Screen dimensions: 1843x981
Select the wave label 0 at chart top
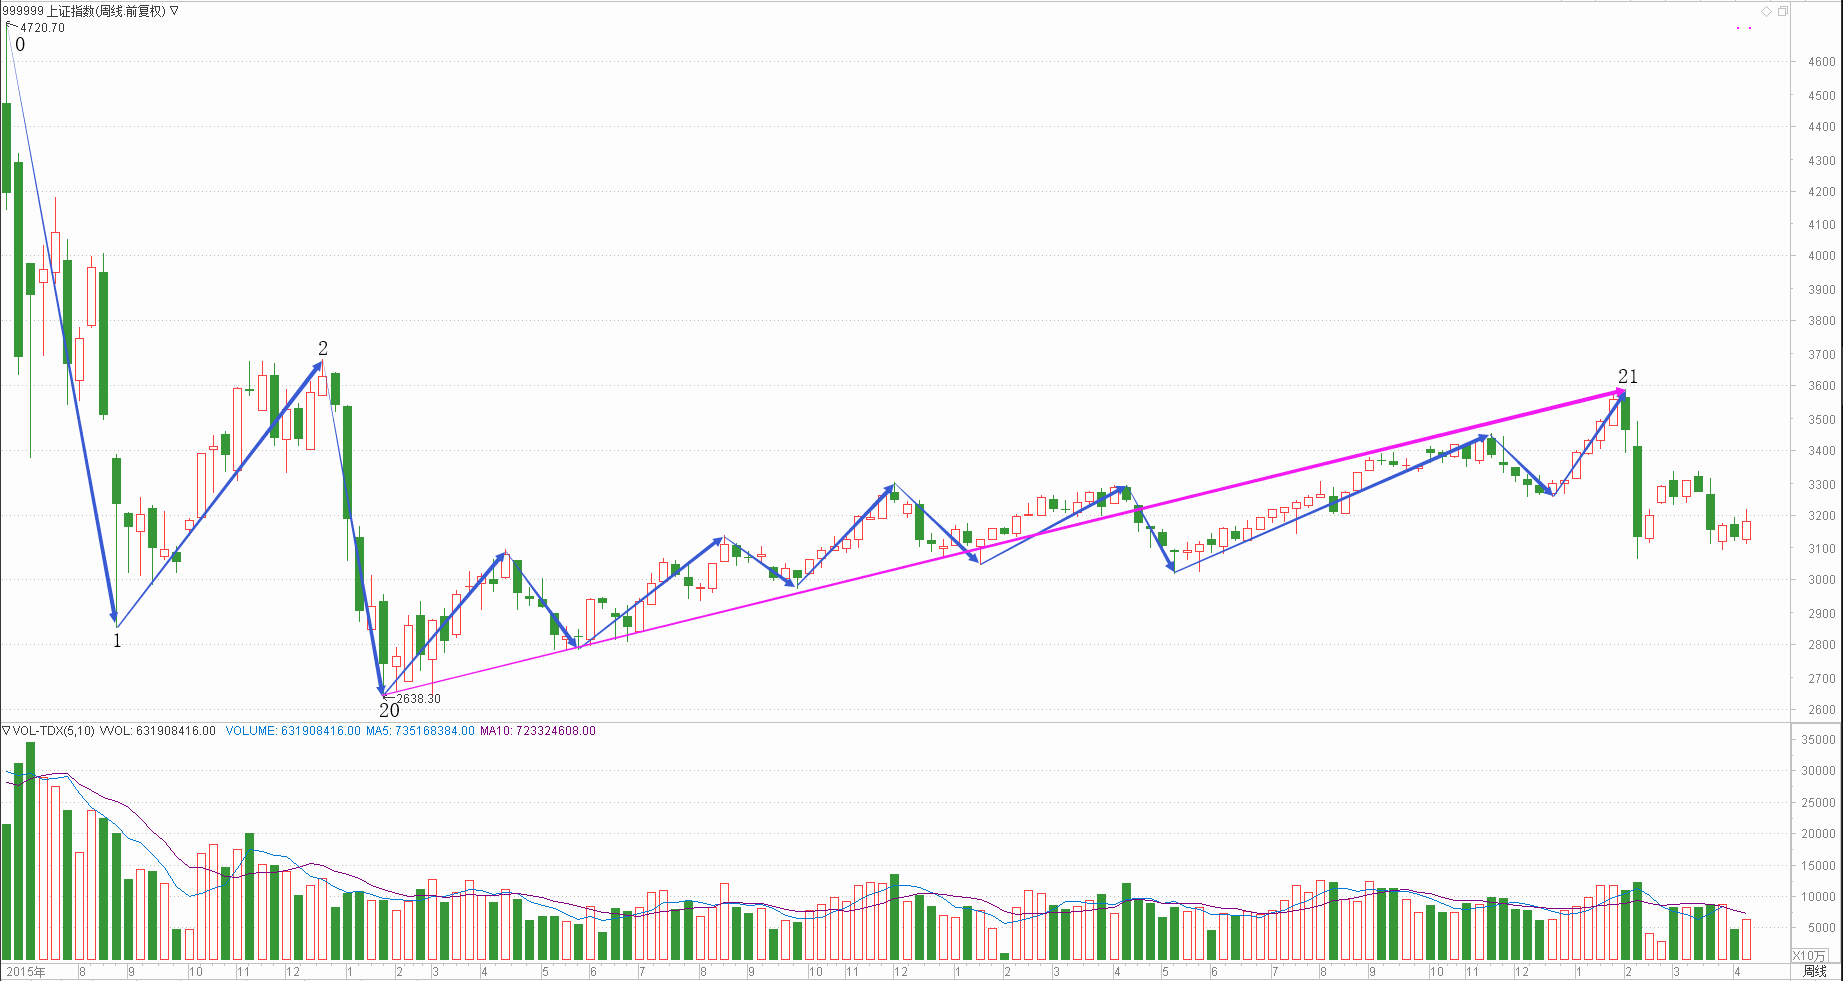(x=20, y=45)
